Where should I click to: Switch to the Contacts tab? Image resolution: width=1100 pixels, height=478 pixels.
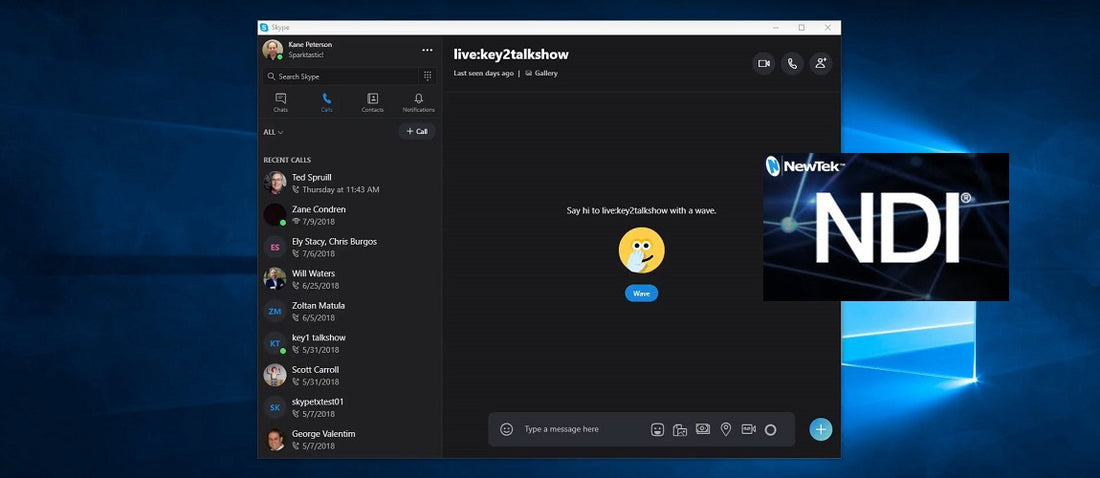373,102
